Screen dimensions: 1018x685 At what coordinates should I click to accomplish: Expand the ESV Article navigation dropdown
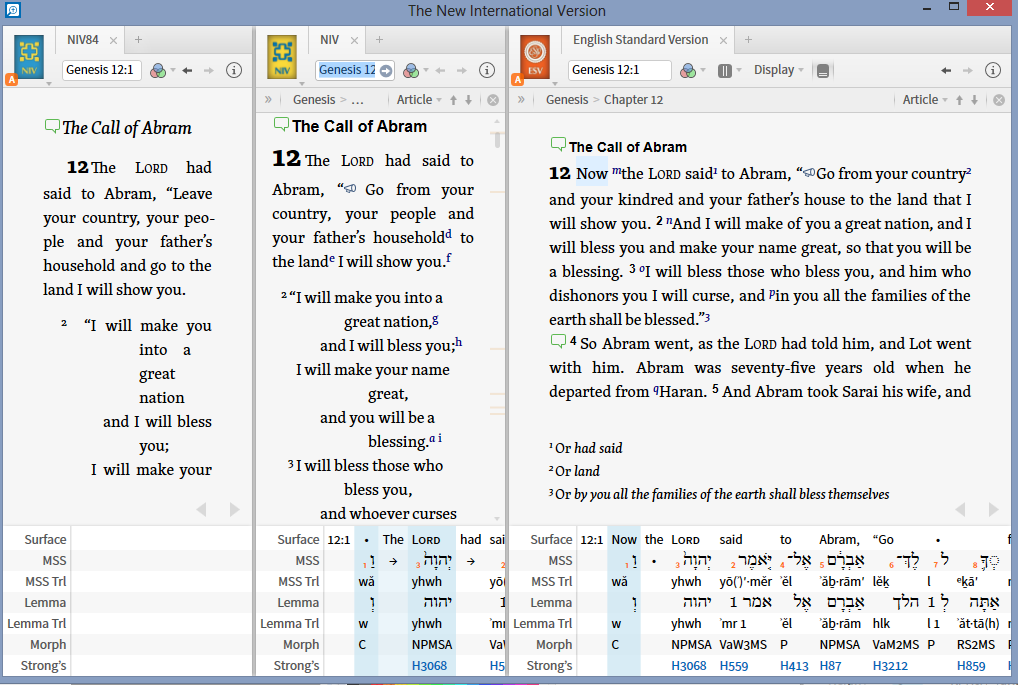(925, 100)
